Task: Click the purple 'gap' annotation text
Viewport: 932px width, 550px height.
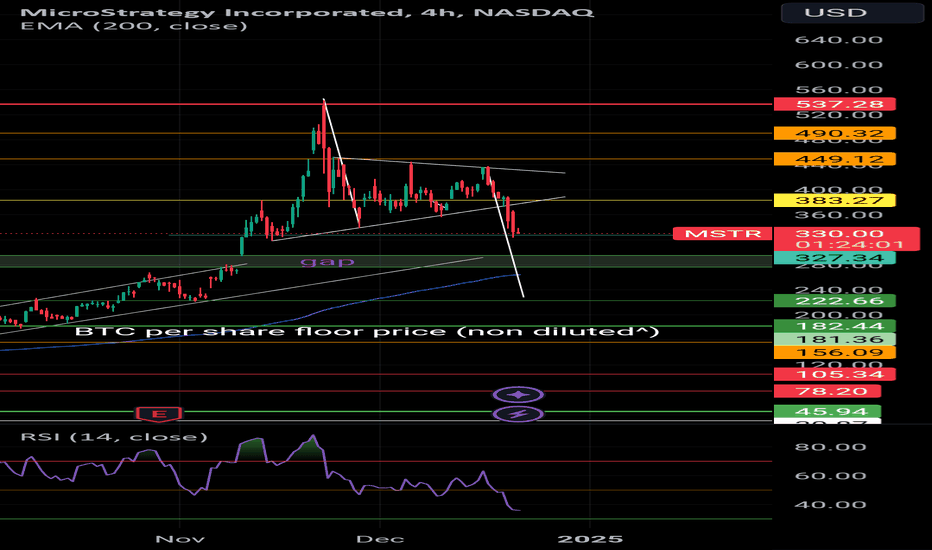Action: click(x=328, y=260)
